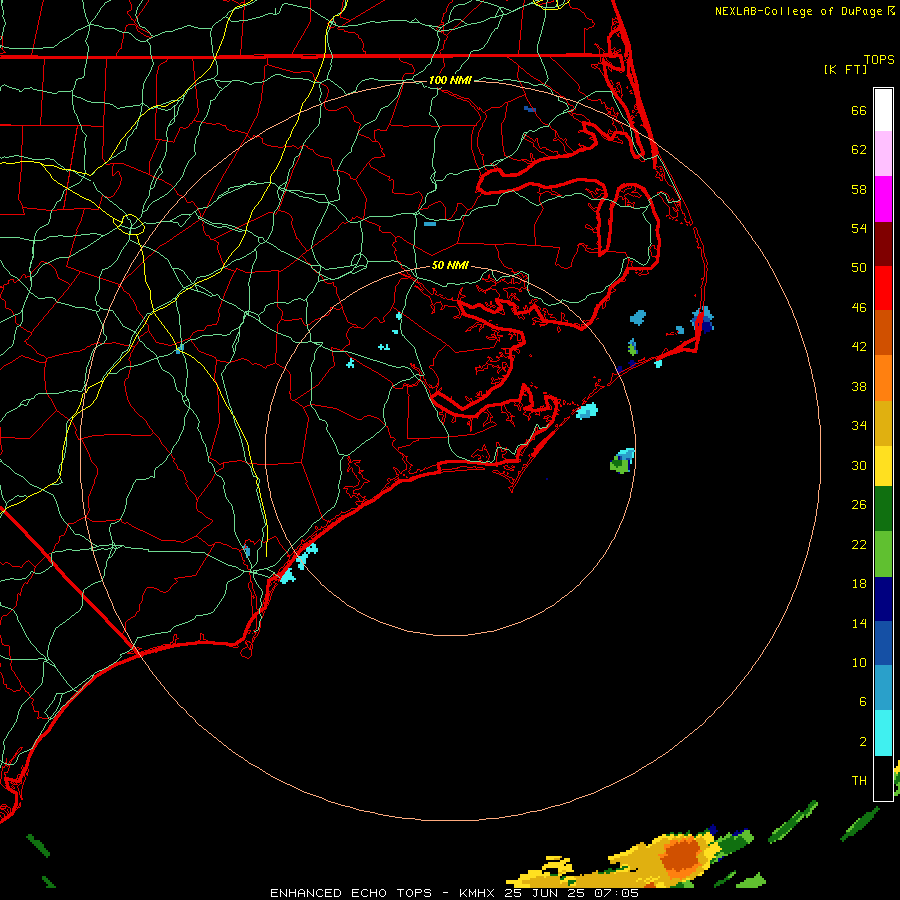Click the ENHANCED ECHO TOPS caption text
The image size is (900, 900).
[x=351, y=893]
